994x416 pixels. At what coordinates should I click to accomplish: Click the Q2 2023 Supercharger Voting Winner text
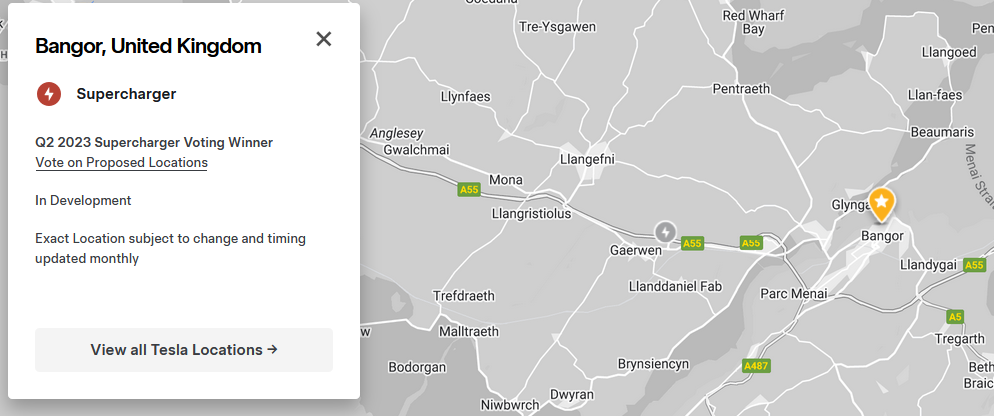(x=154, y=142)
